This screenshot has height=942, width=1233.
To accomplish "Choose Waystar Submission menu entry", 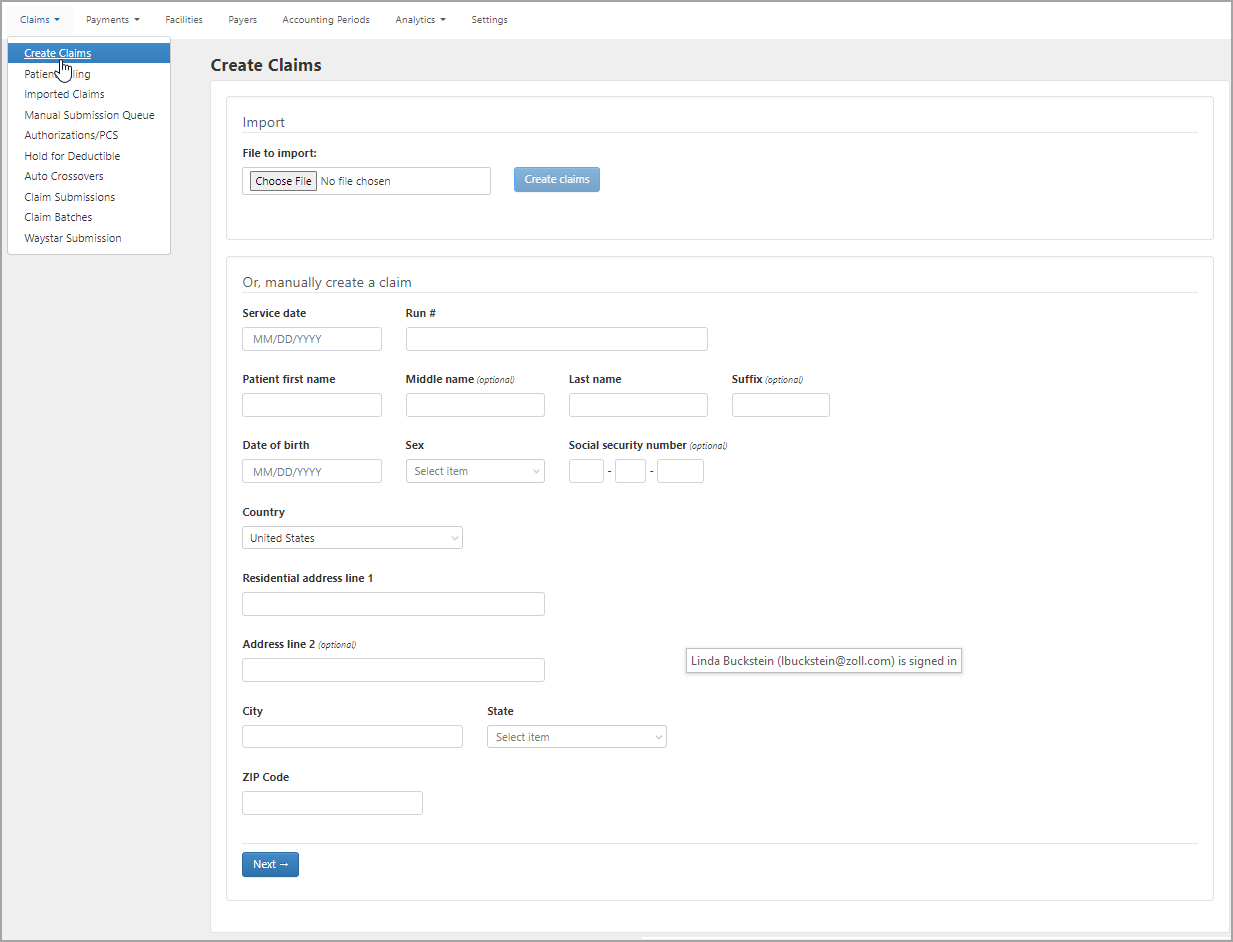I will 89,238.
